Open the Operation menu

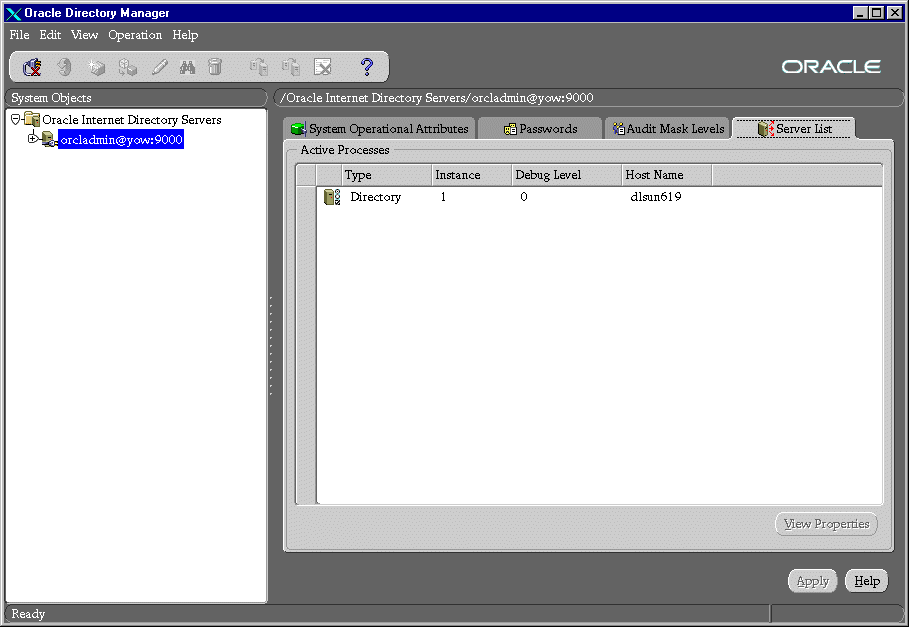(135, 35)
